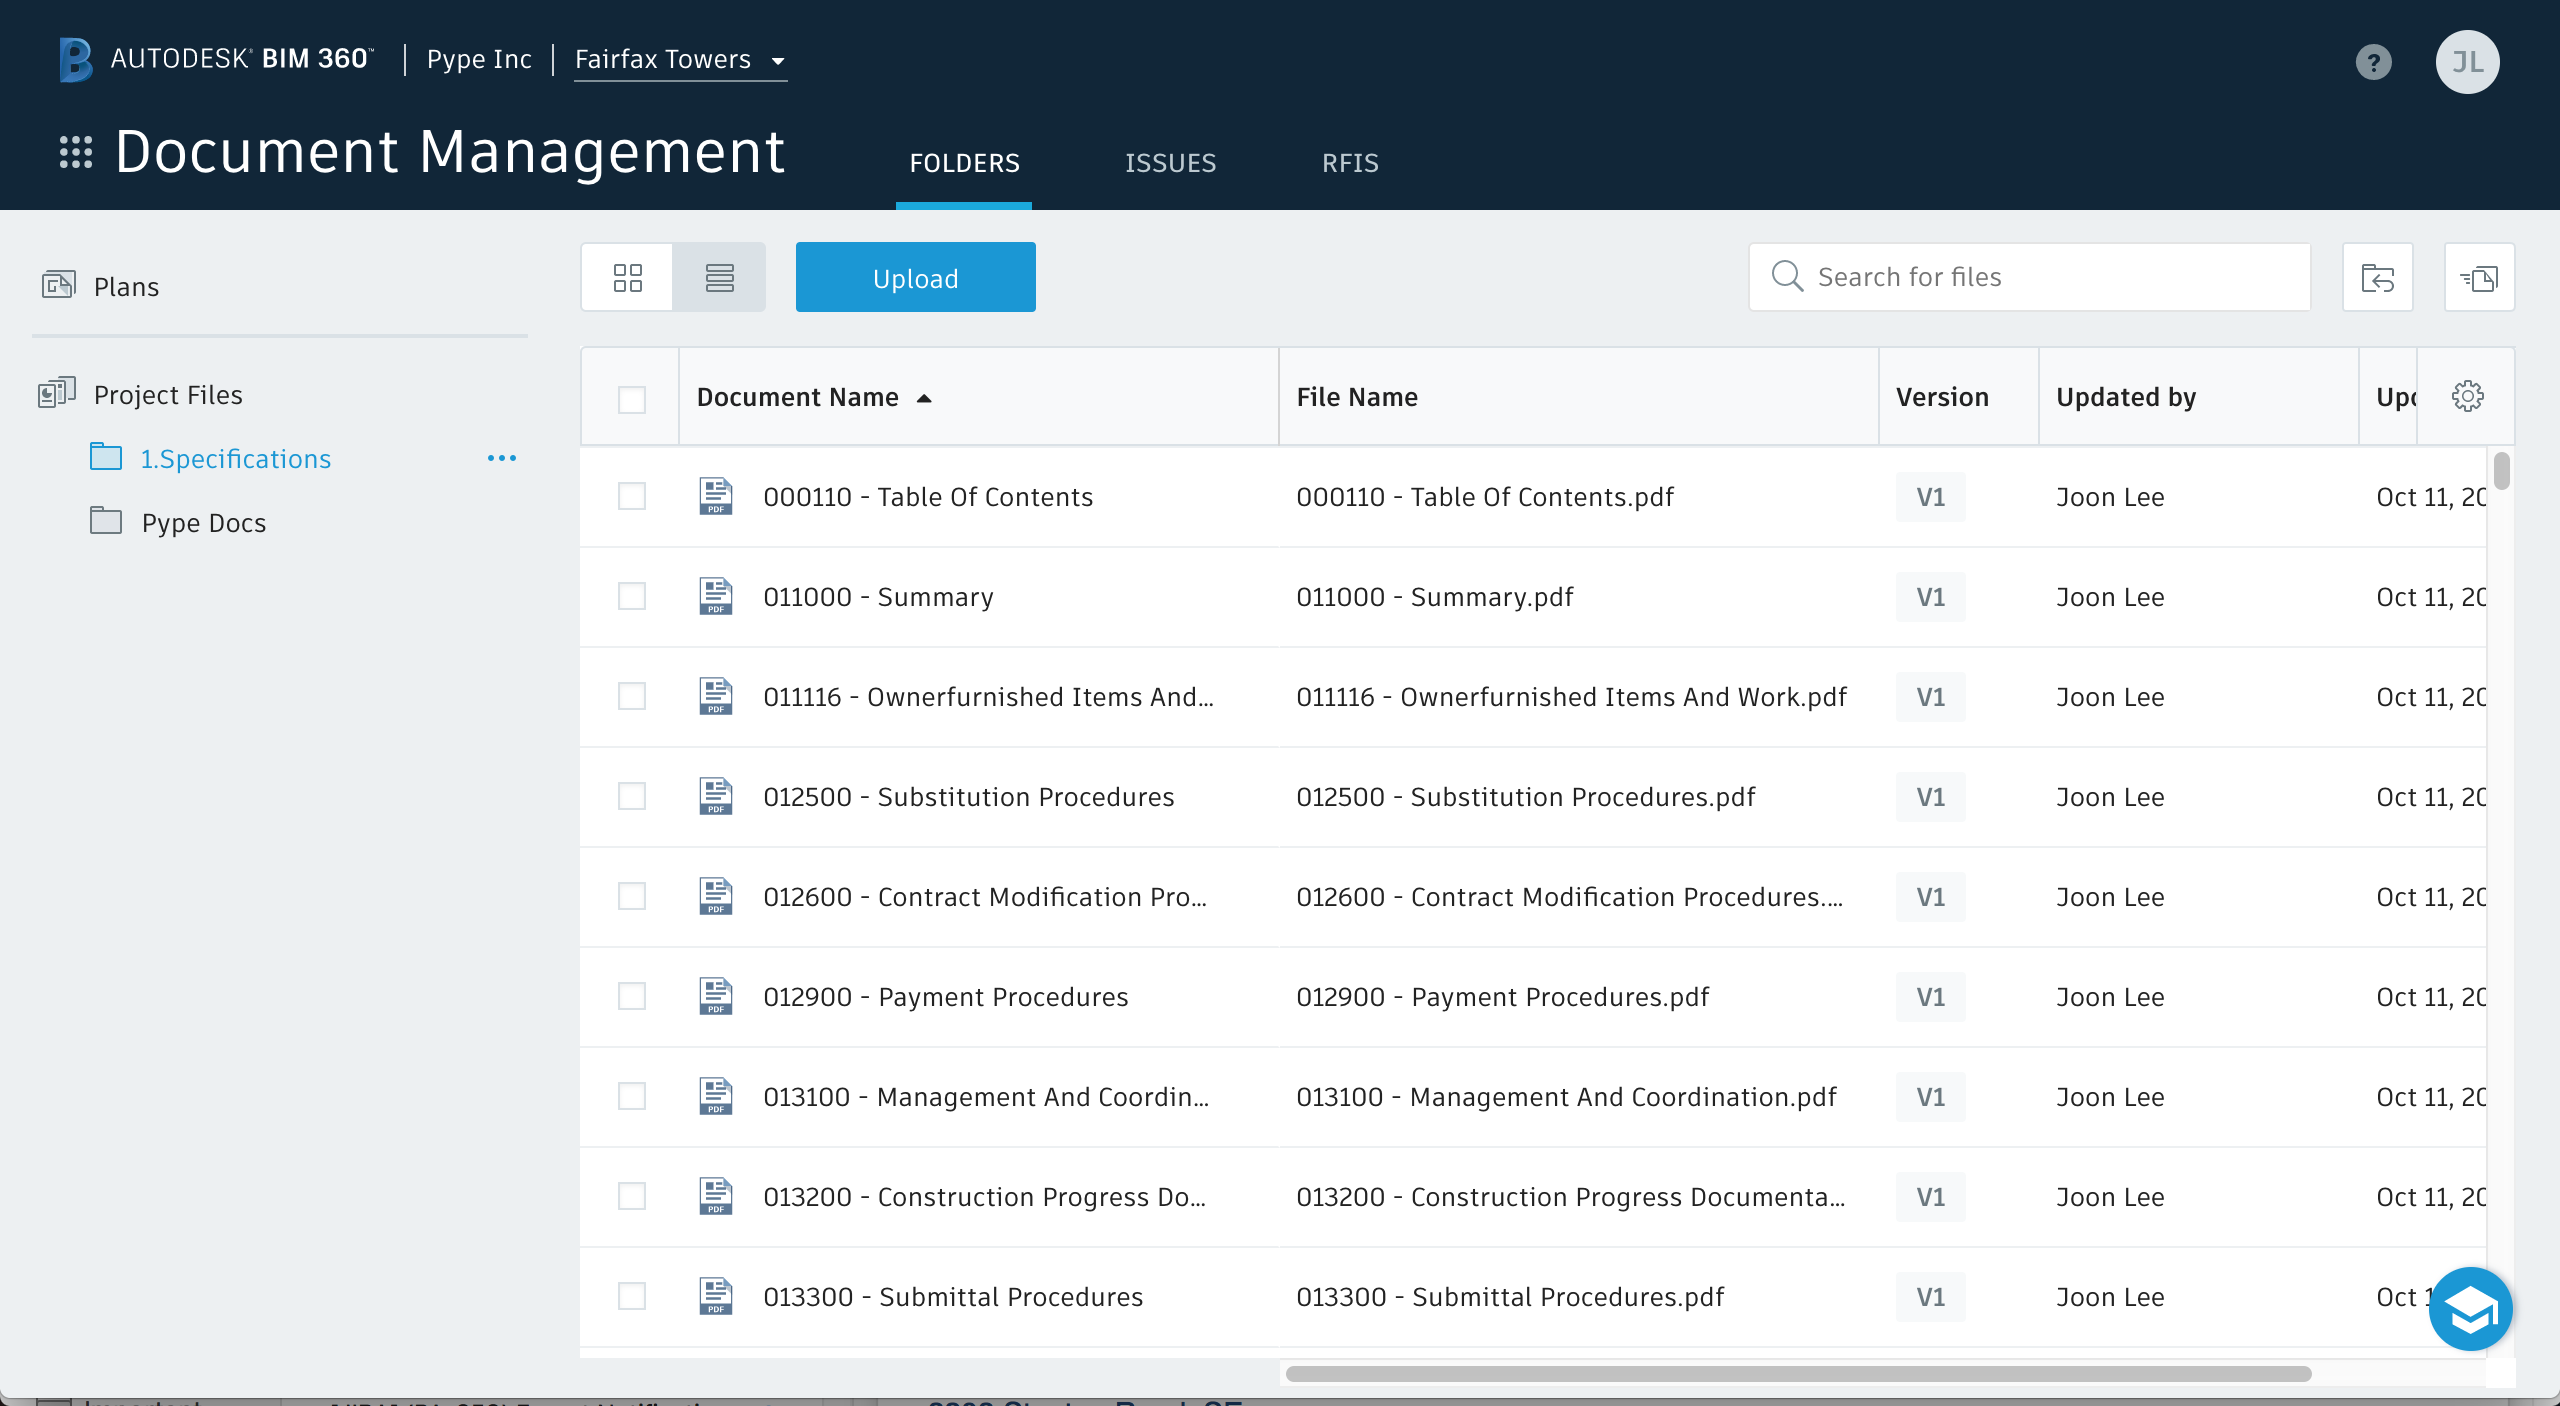Open column settings gear icon
2560x1406 pixels.
click(2467, 397)
